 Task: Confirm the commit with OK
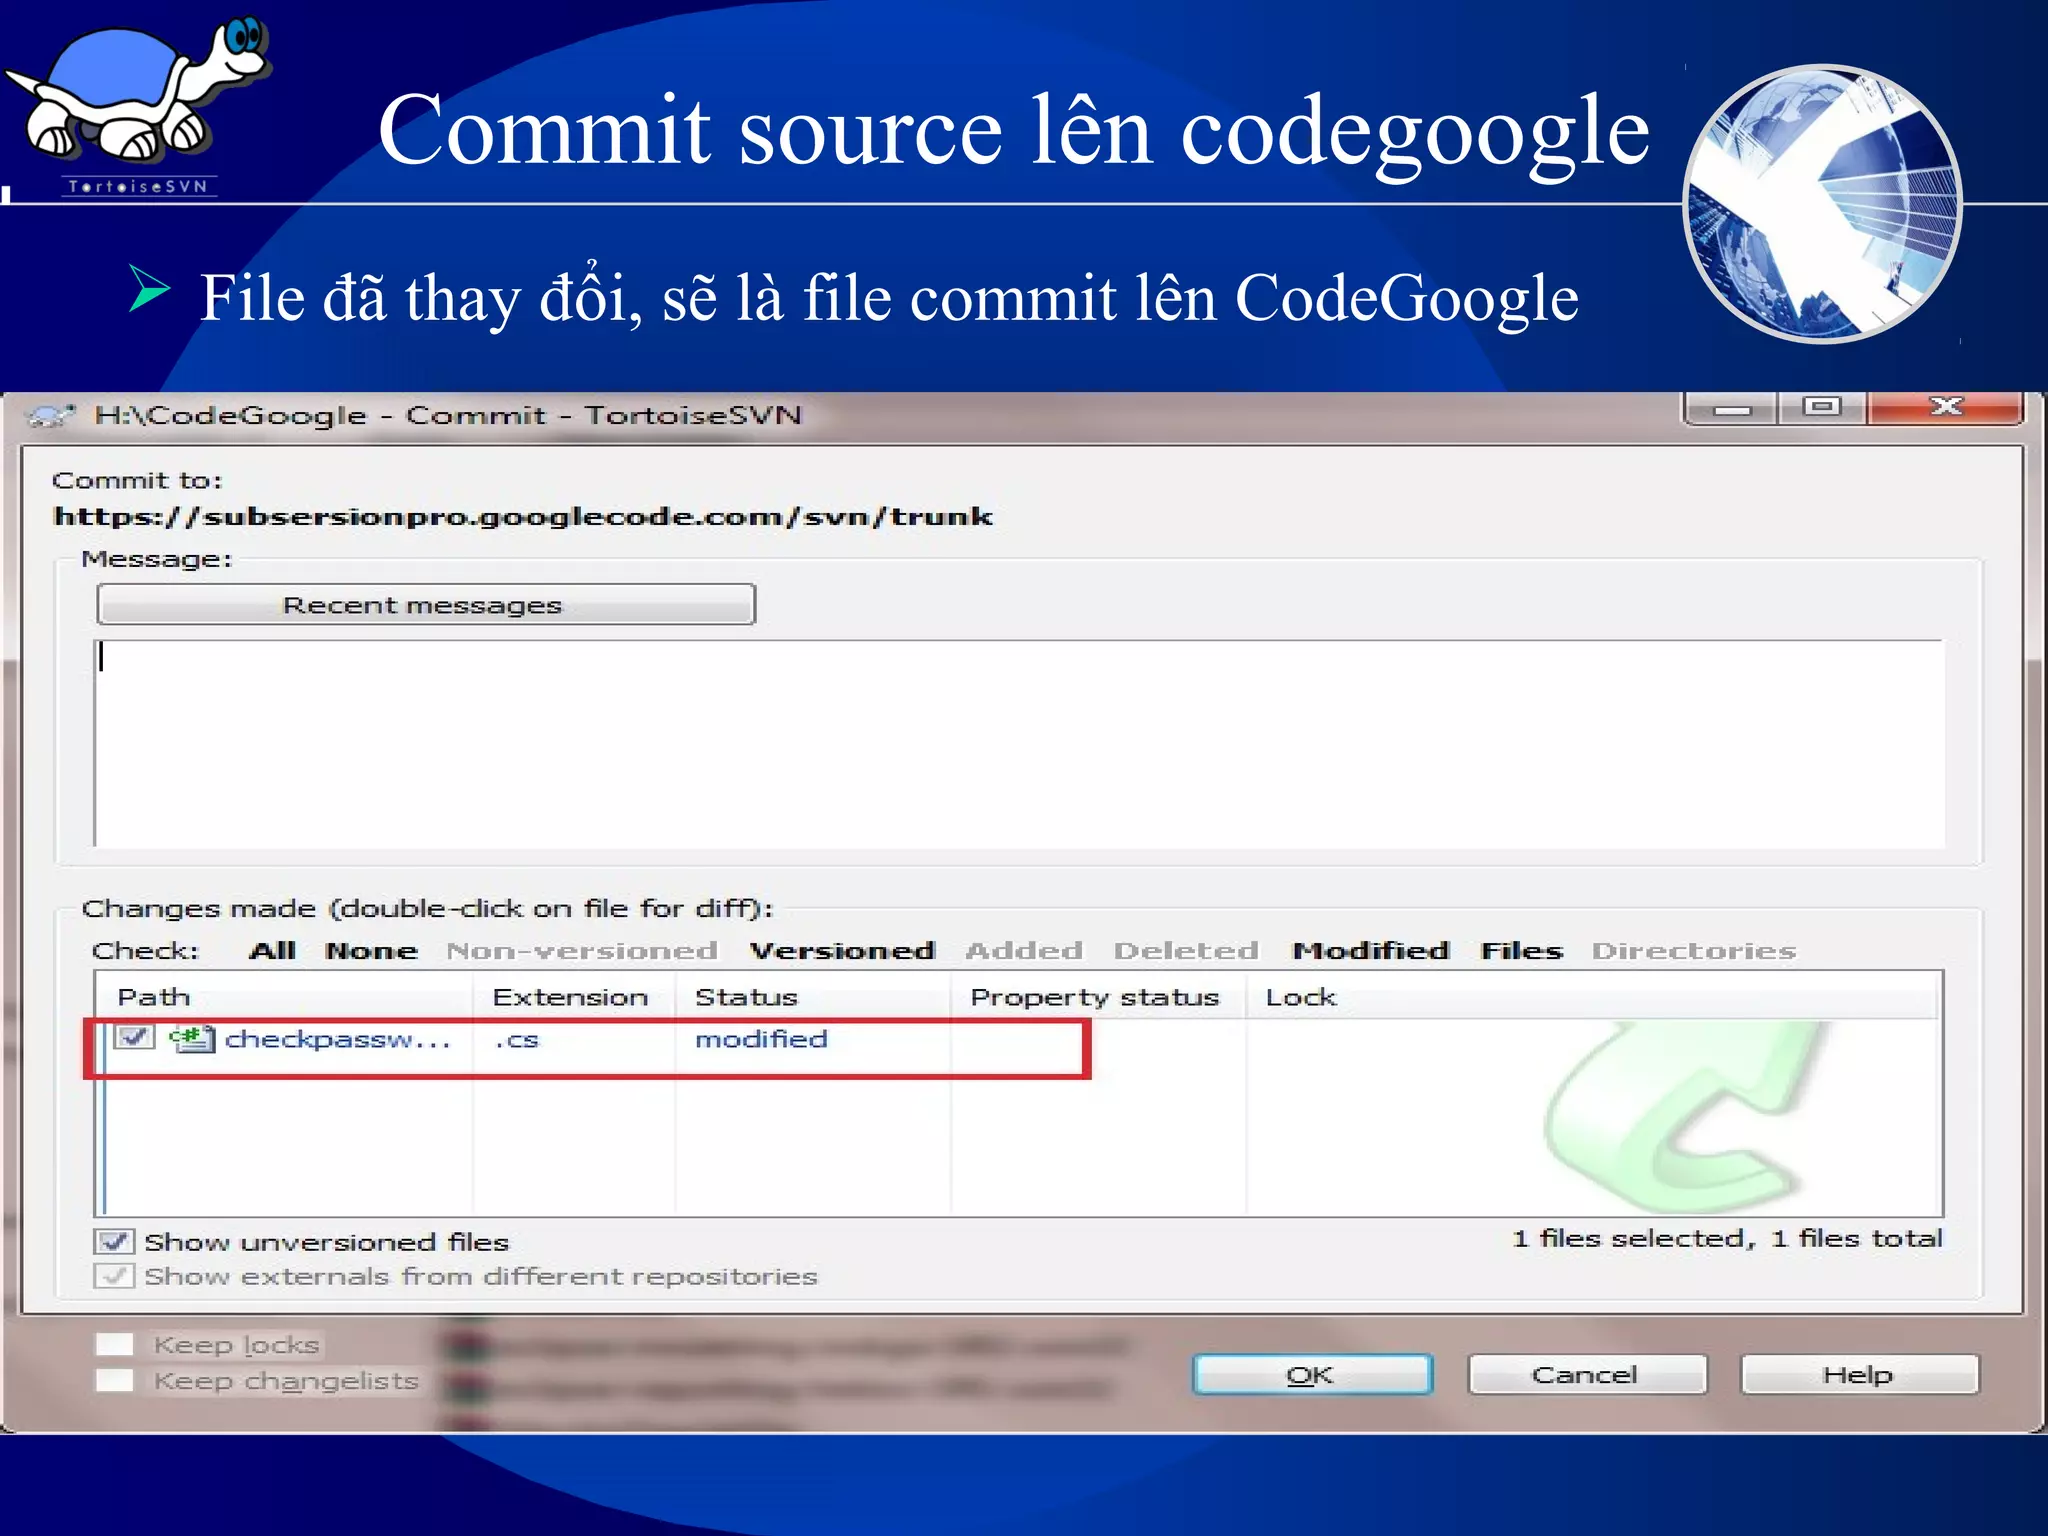click(x=1312, y=1375)
